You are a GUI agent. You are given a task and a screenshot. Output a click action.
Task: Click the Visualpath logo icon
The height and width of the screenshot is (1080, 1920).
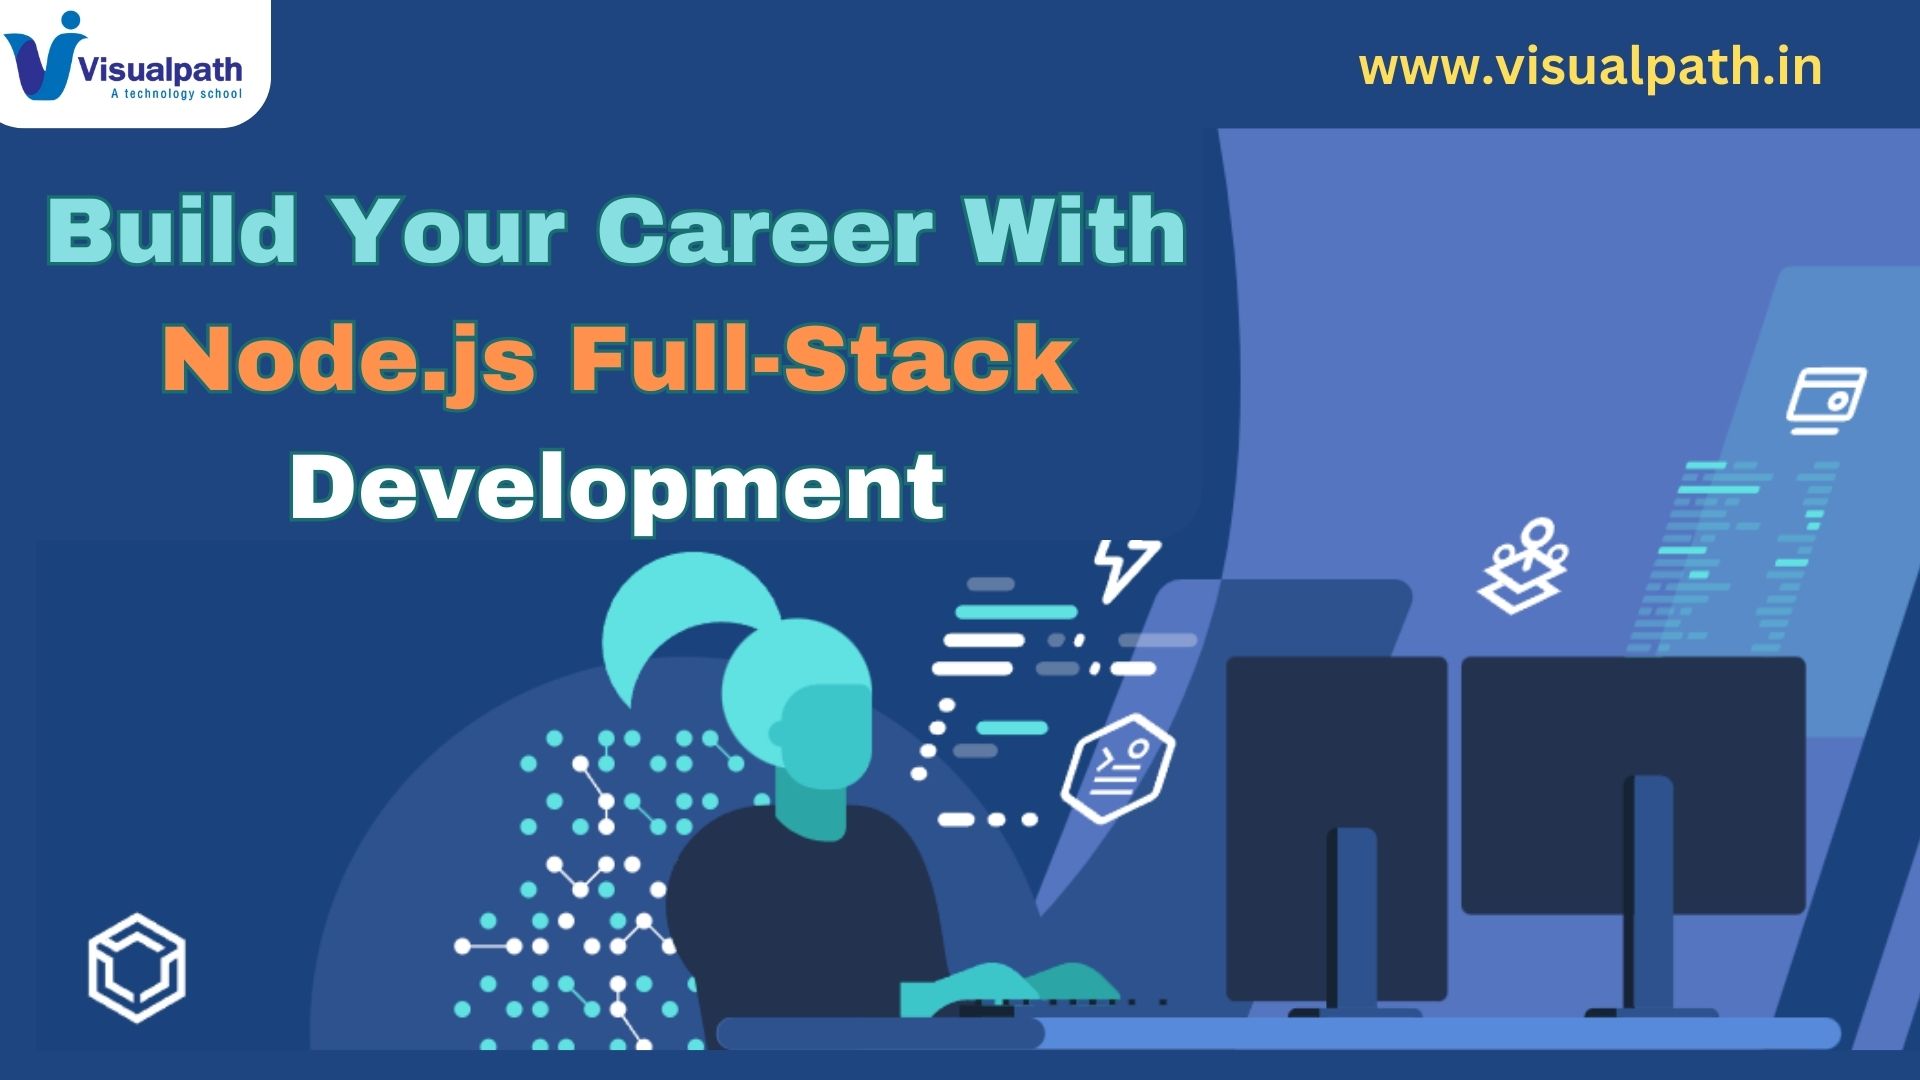click(42, 53)
